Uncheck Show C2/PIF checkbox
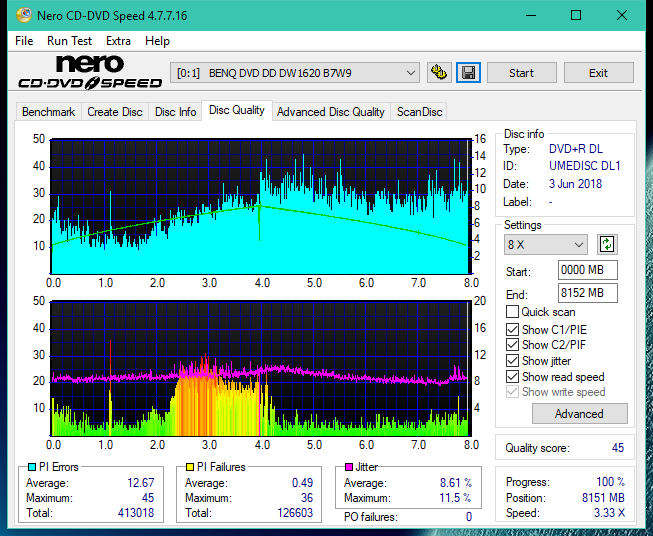653x536 pixels. (x=512, y=345)
